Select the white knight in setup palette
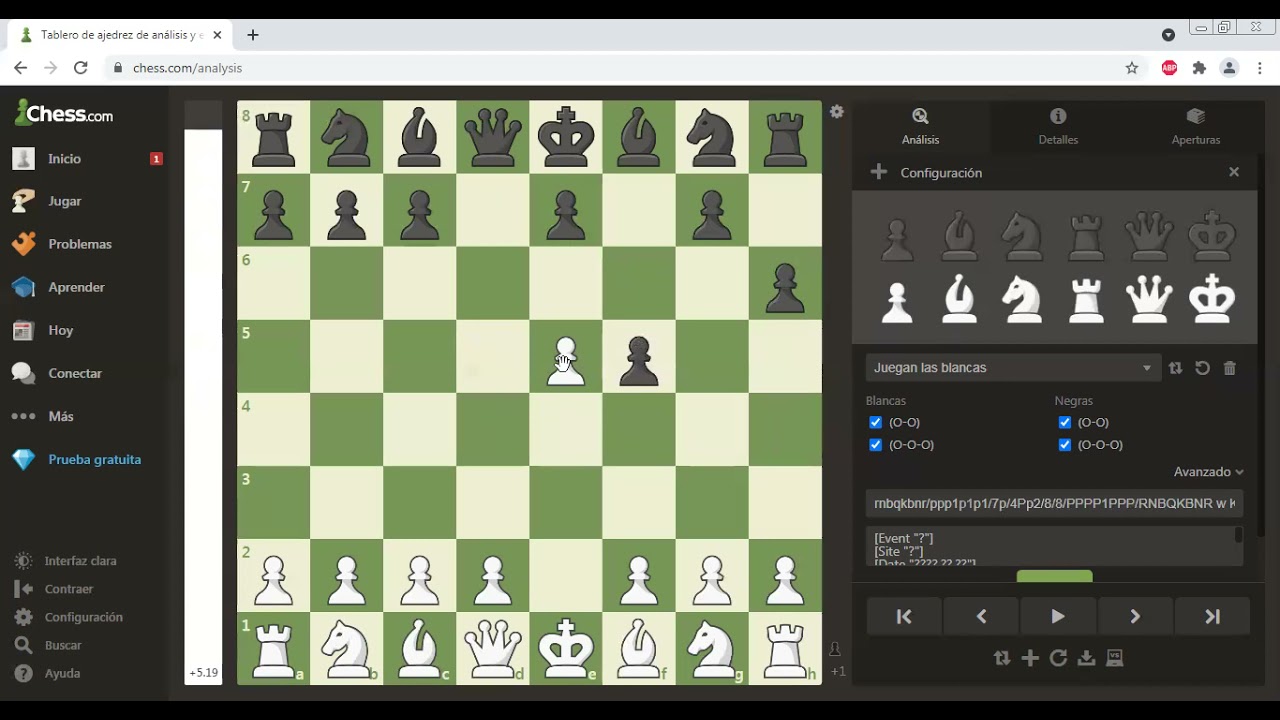The image size is (1280, 720). pos(1023,300)
